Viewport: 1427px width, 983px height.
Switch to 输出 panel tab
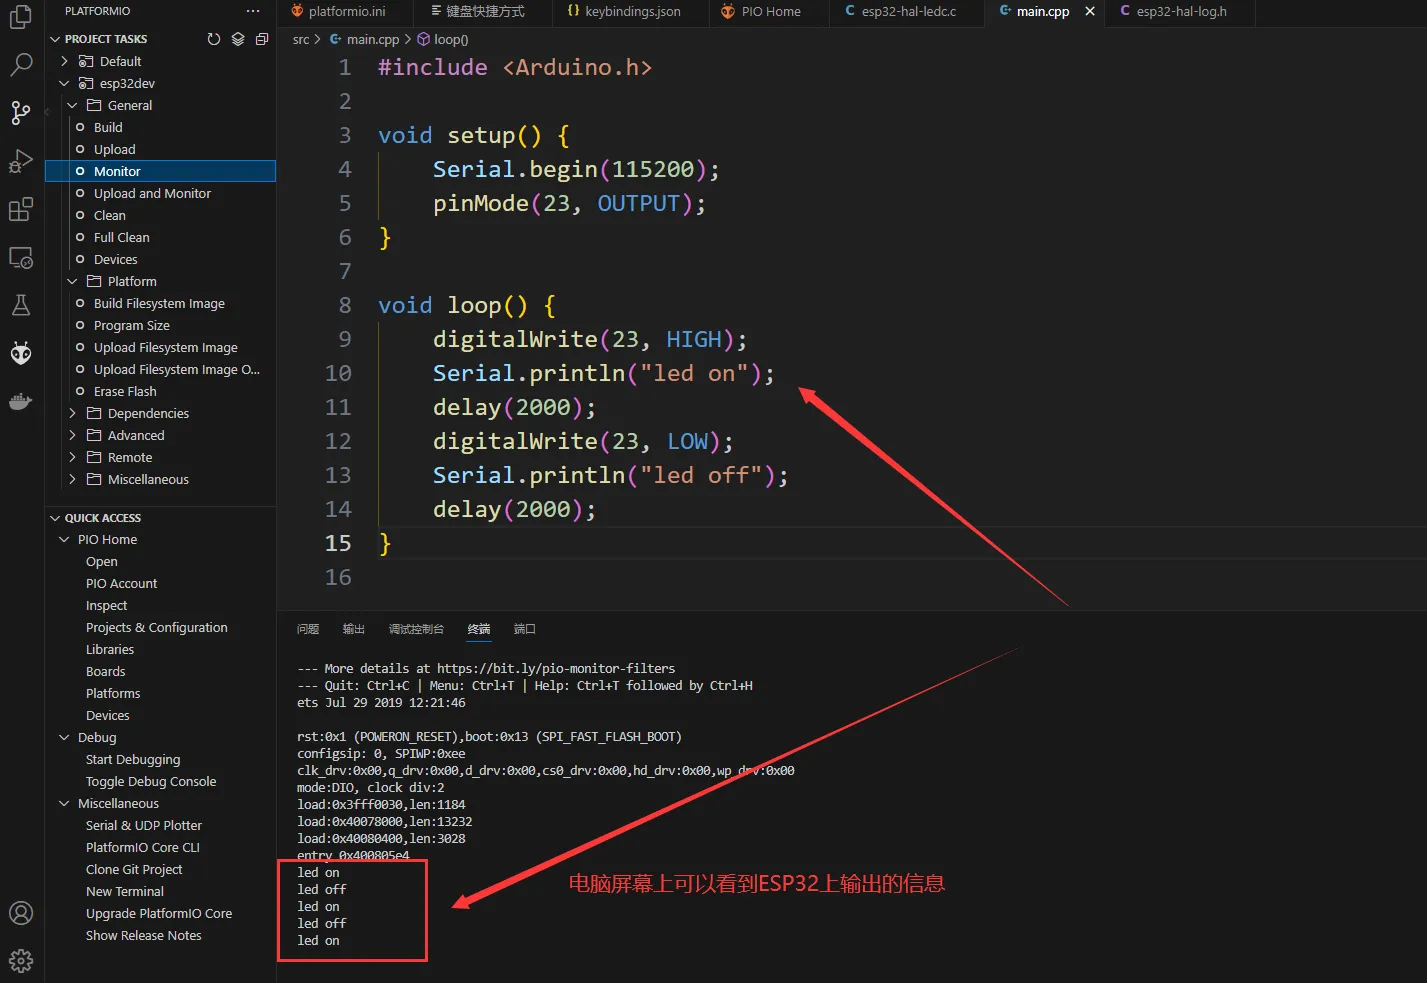point(354,629)
